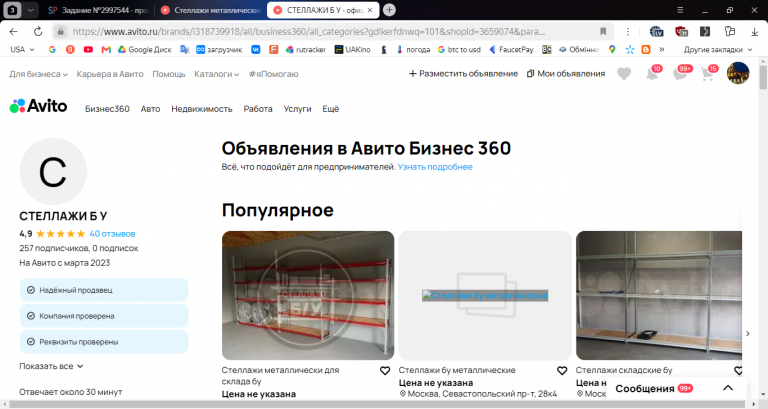
Task: Reload the current Avito page
Action: coord(38,31)
